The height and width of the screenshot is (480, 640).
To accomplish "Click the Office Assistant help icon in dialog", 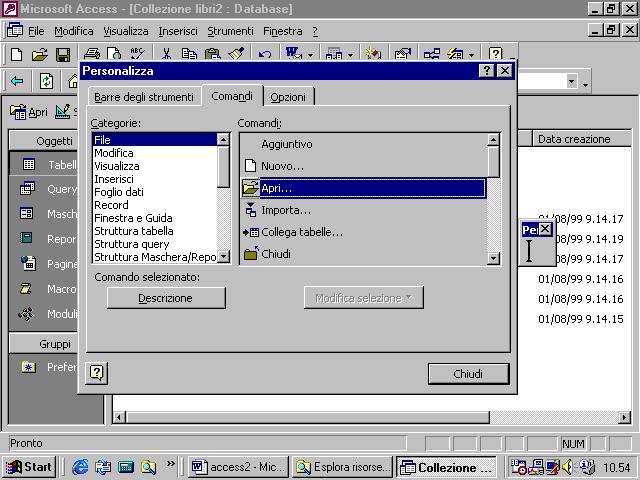I will (x=97, y=373).
